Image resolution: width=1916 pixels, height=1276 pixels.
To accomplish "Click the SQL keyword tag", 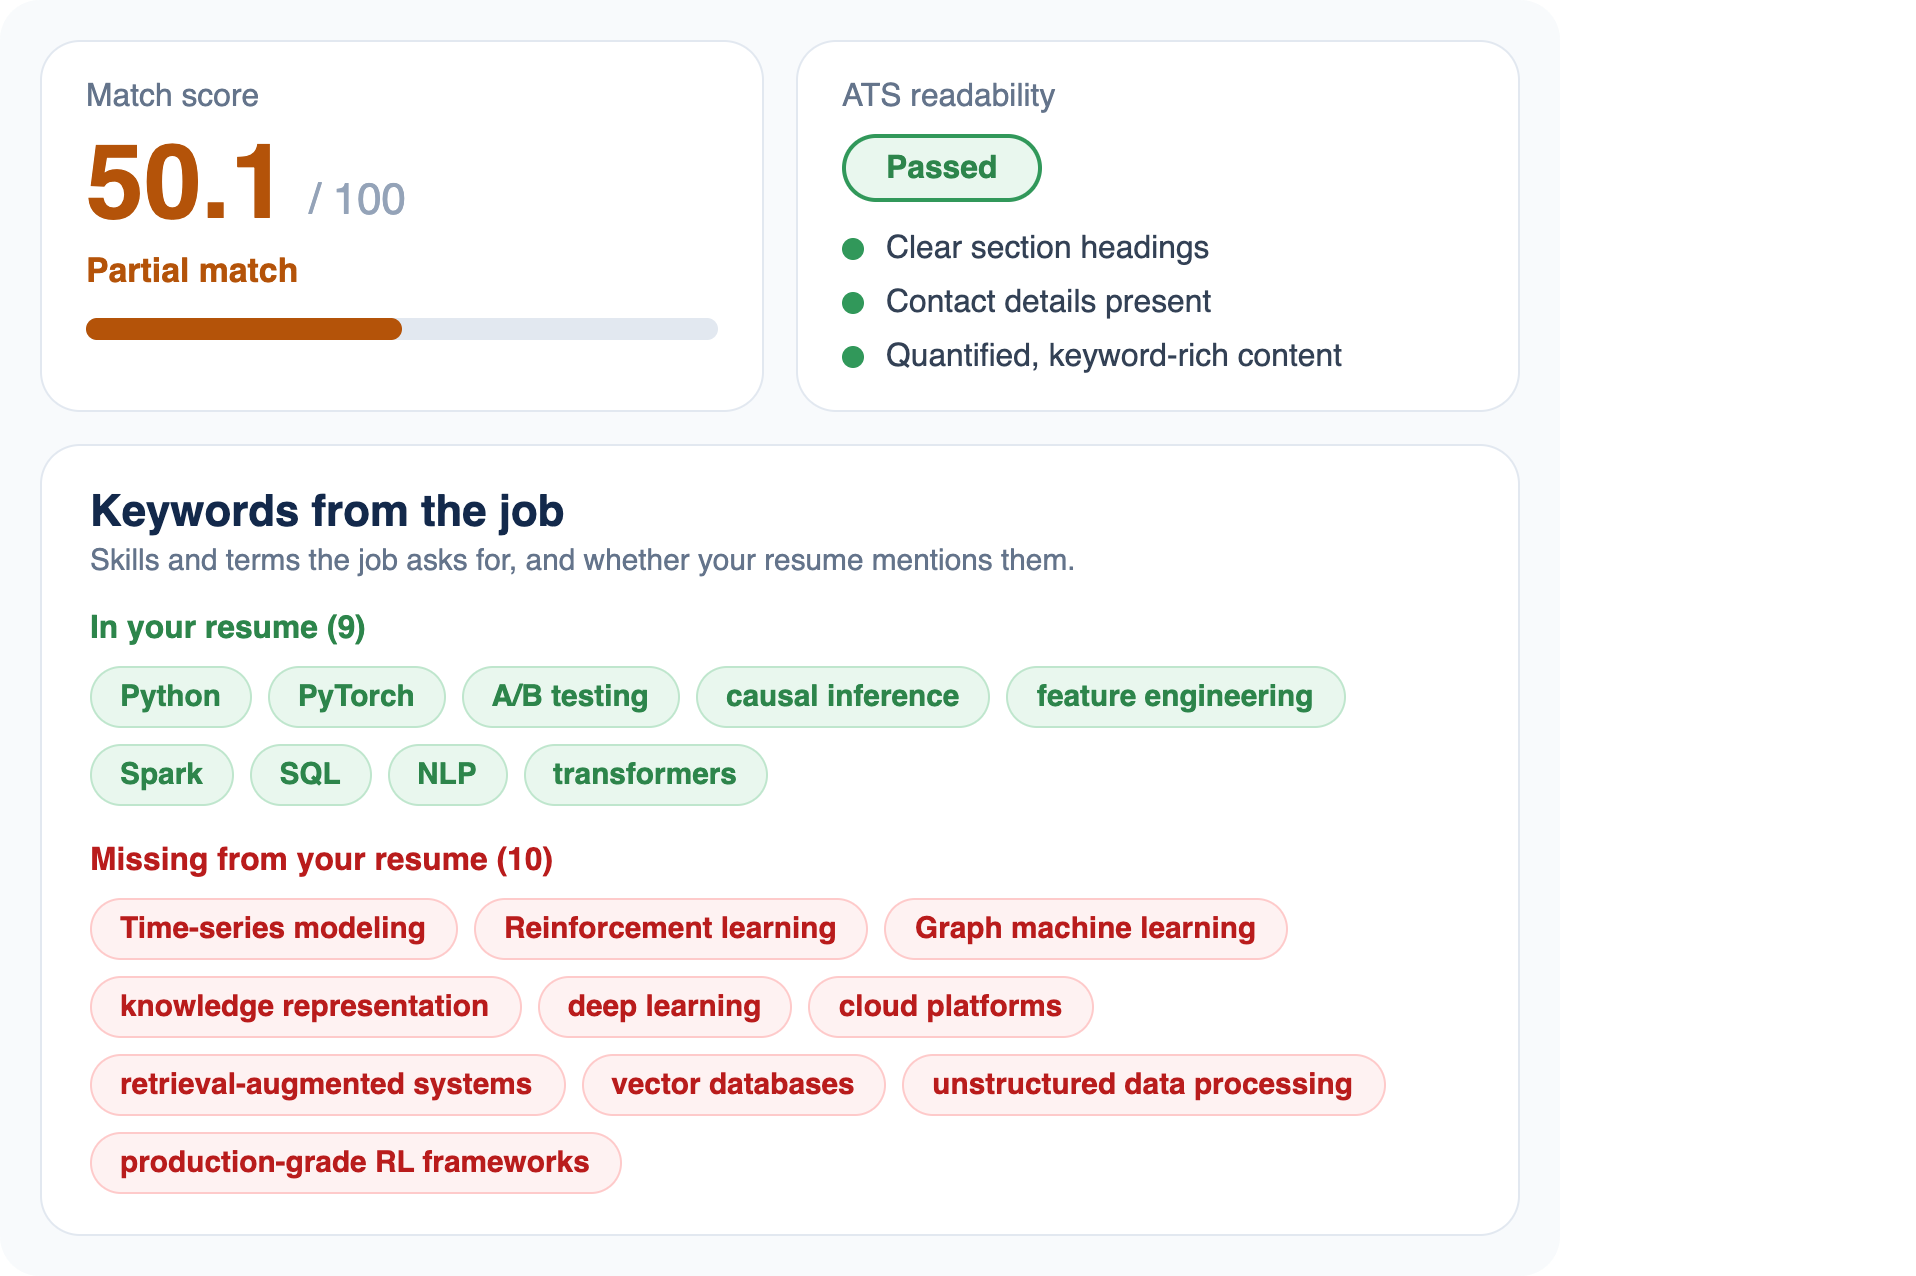I will click(310, 774).
